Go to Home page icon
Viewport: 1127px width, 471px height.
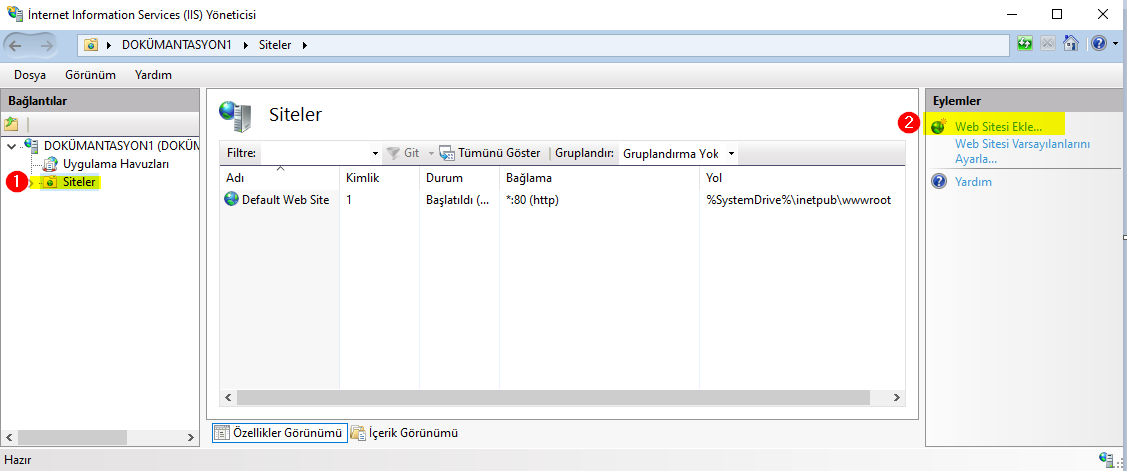pos(1071,44)
